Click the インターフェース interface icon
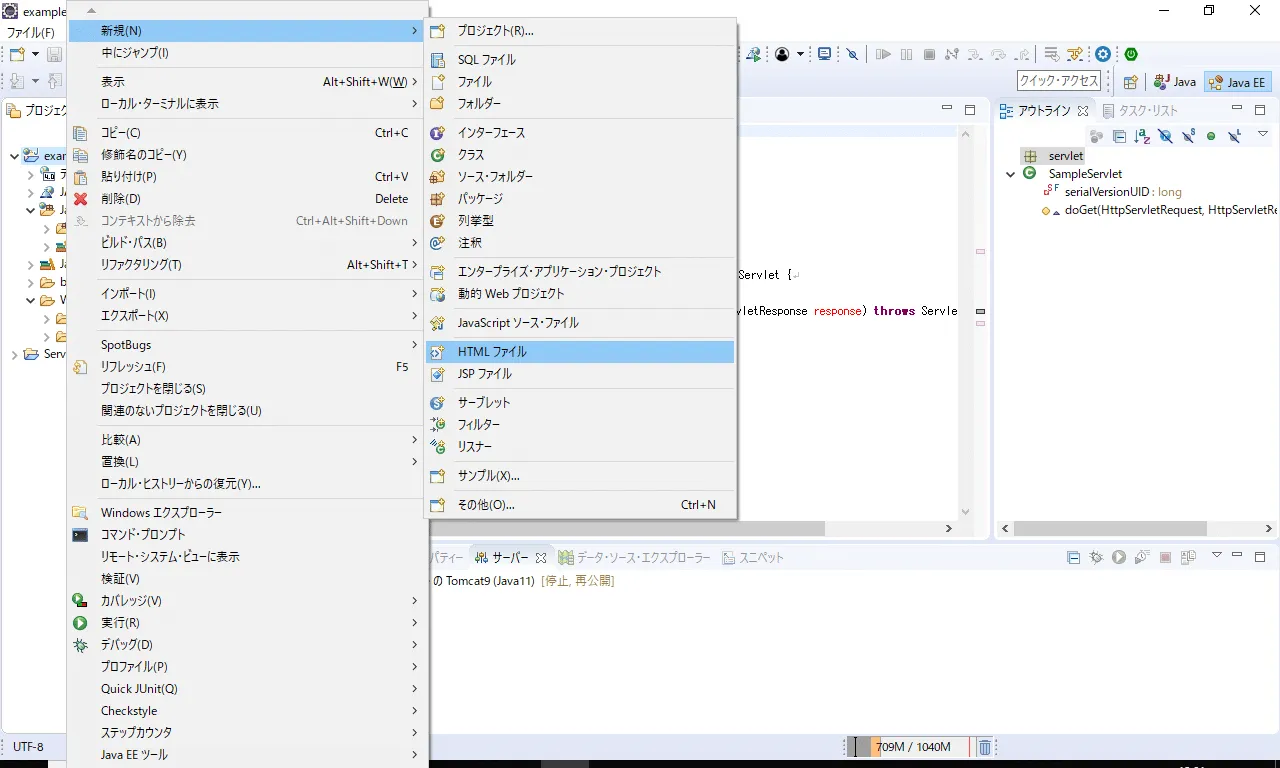Screen dimensions: 1280x768 pyautogui.click(x=437, y=133)
